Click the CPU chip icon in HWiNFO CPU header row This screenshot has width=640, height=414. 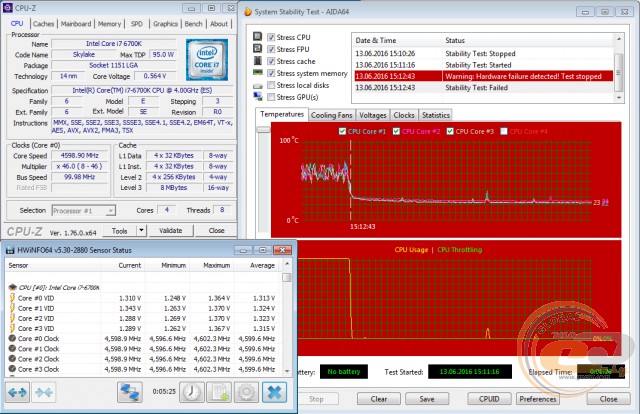coord(13,287)
